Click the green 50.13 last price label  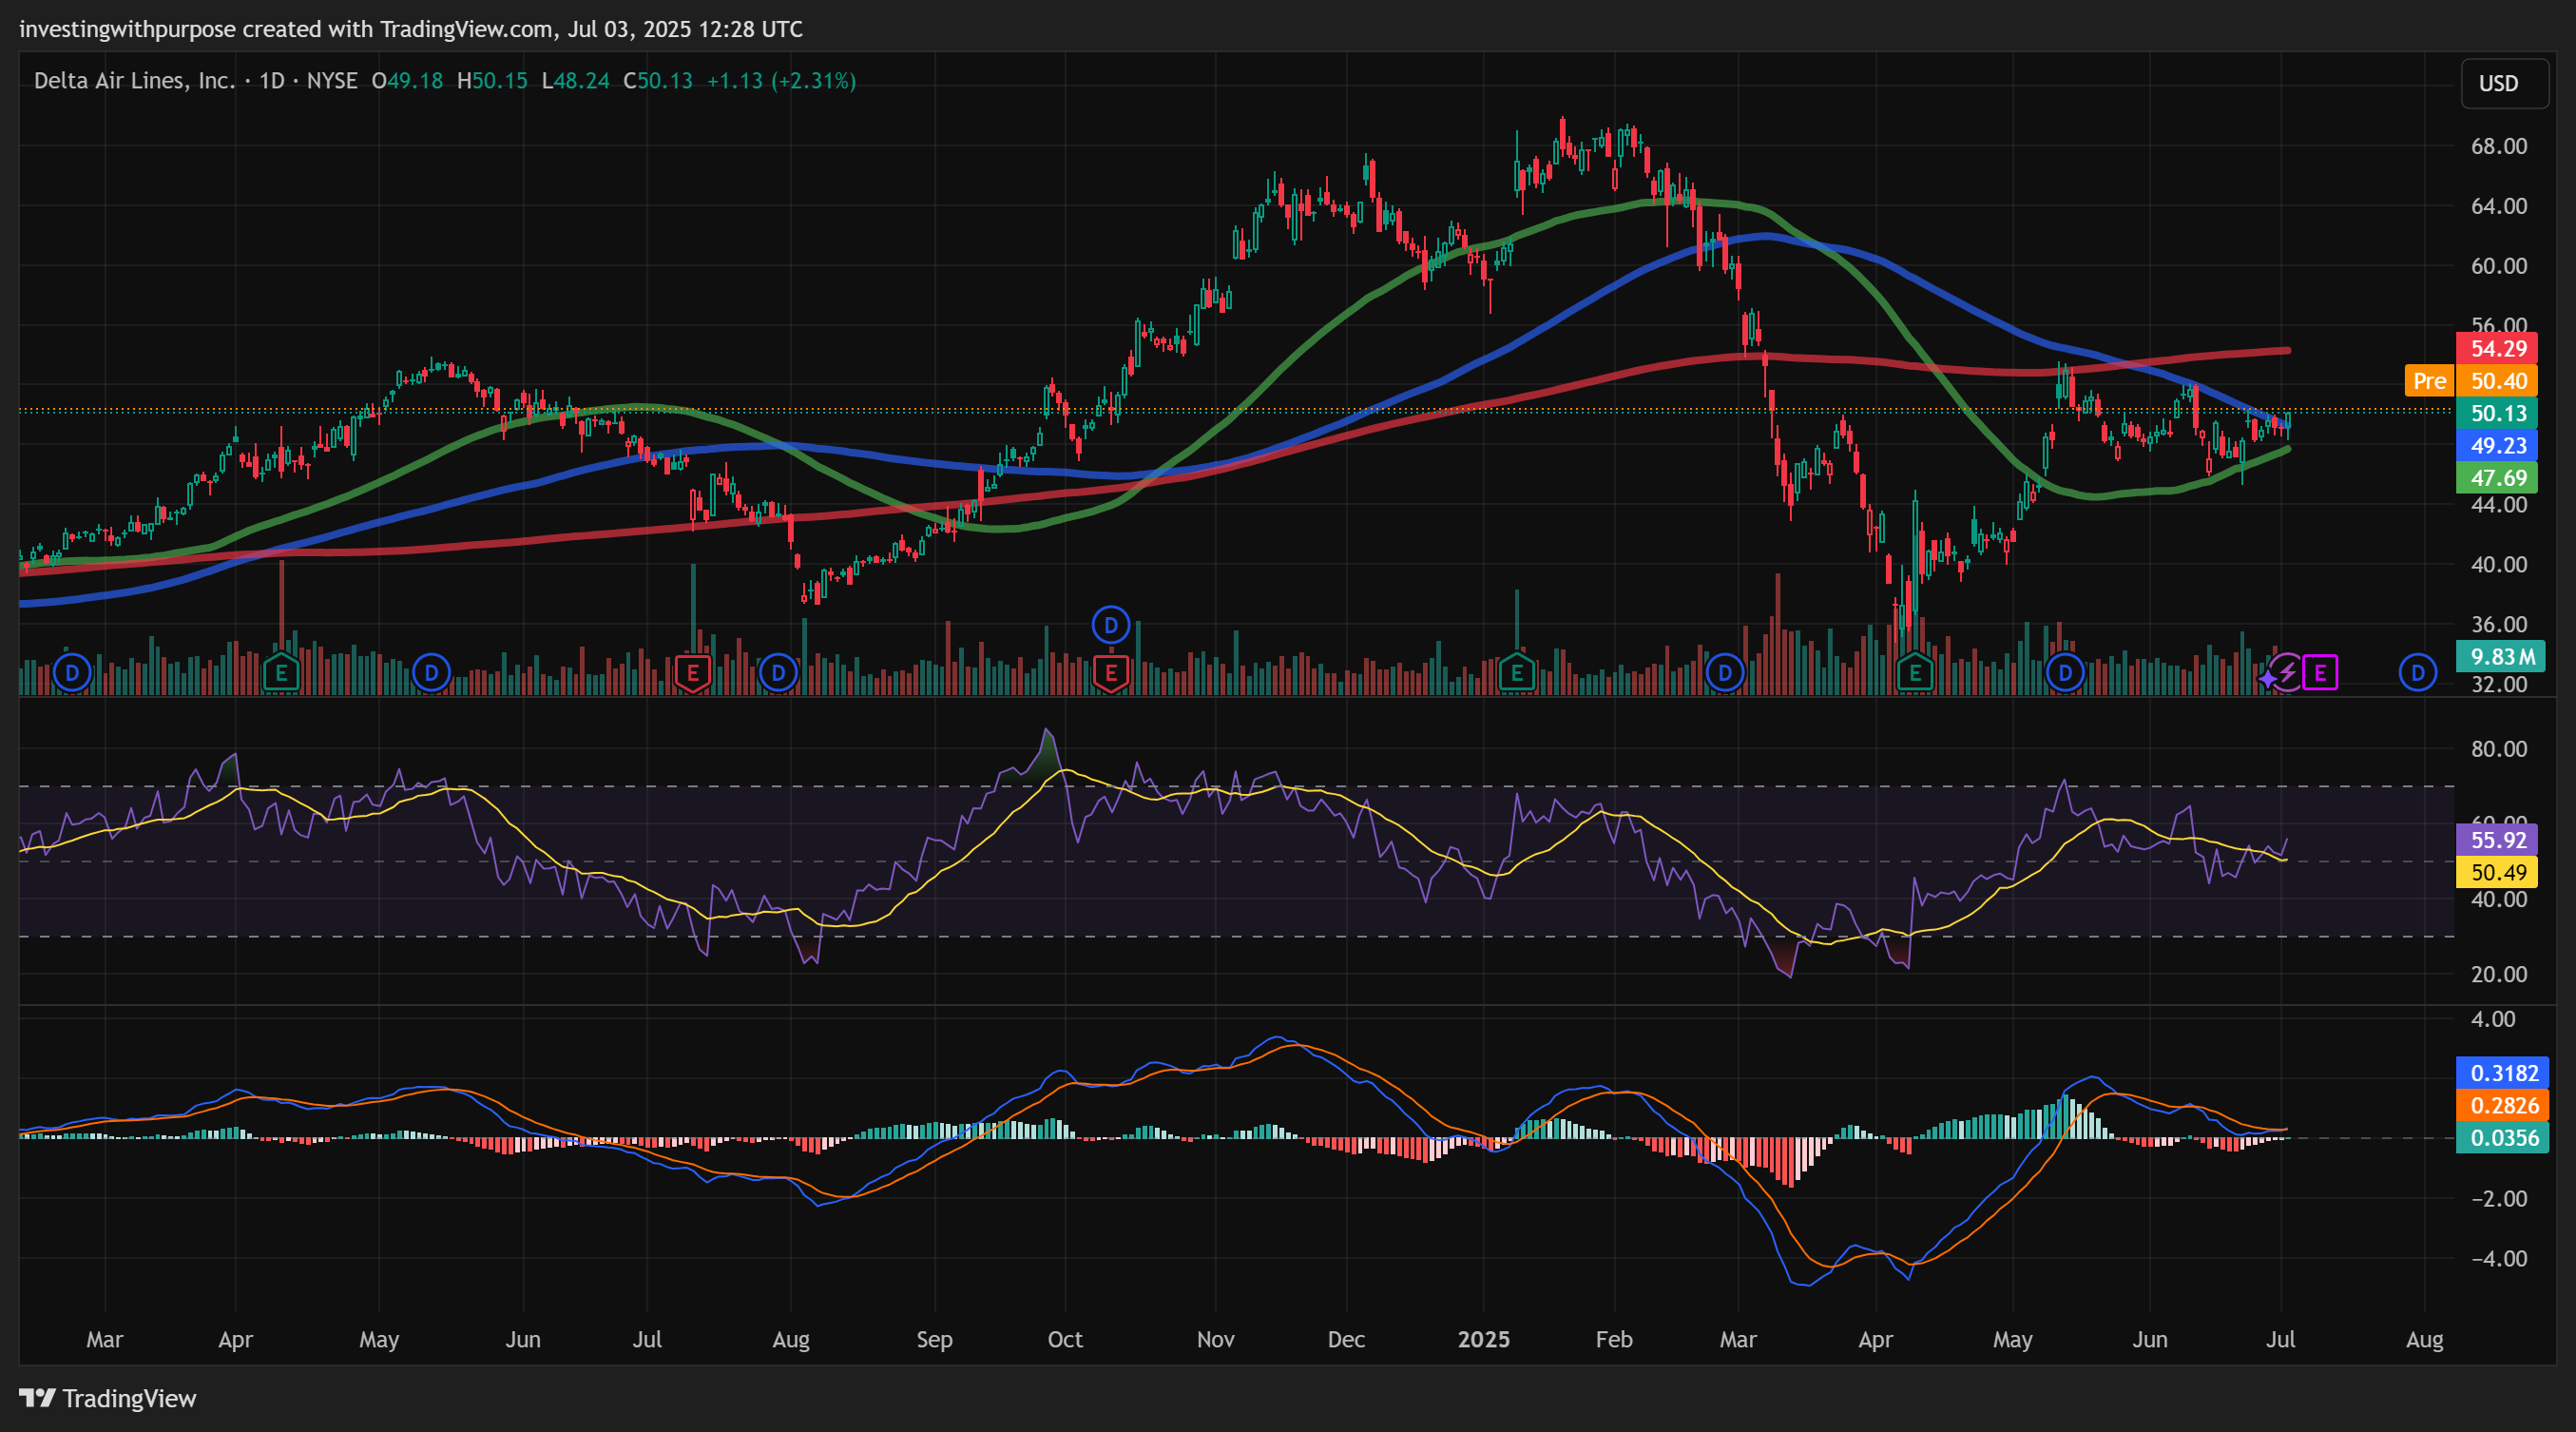pyautogui.click(x=2498, y=413)
